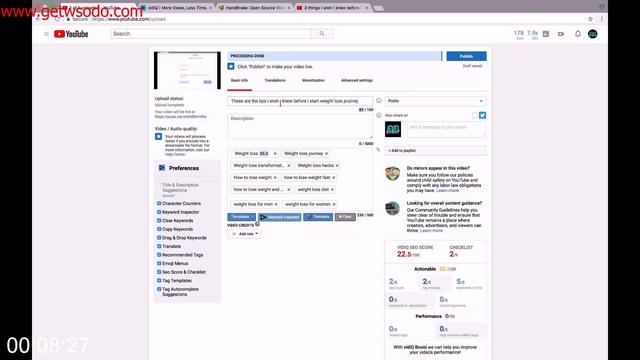Click the Chrome address bar URL

(129, 19)
